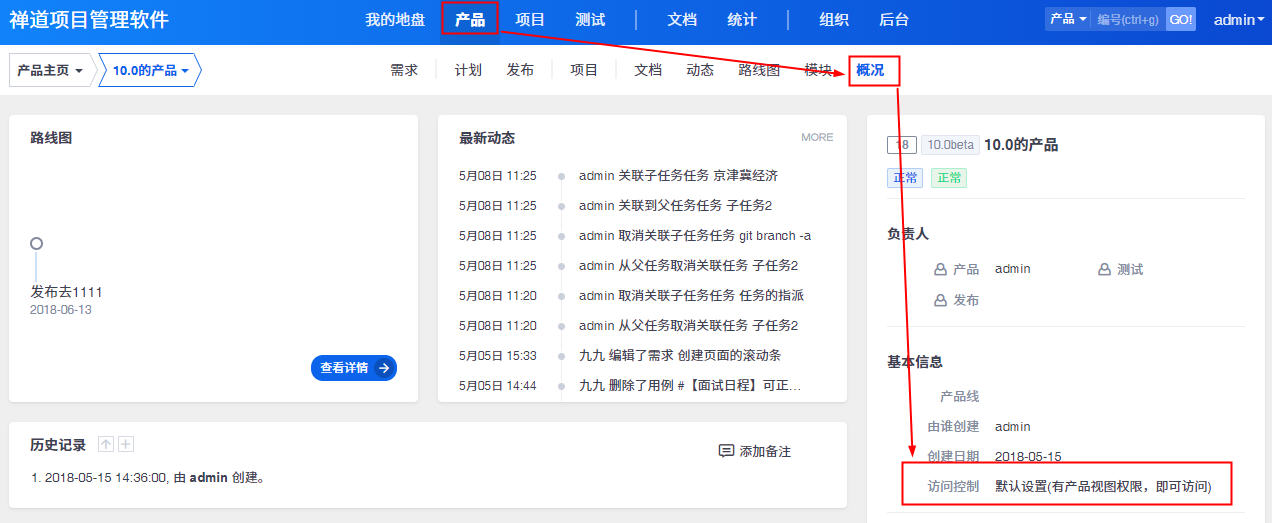Click the plus icon beside 历史记录

[x=126, y=445]
